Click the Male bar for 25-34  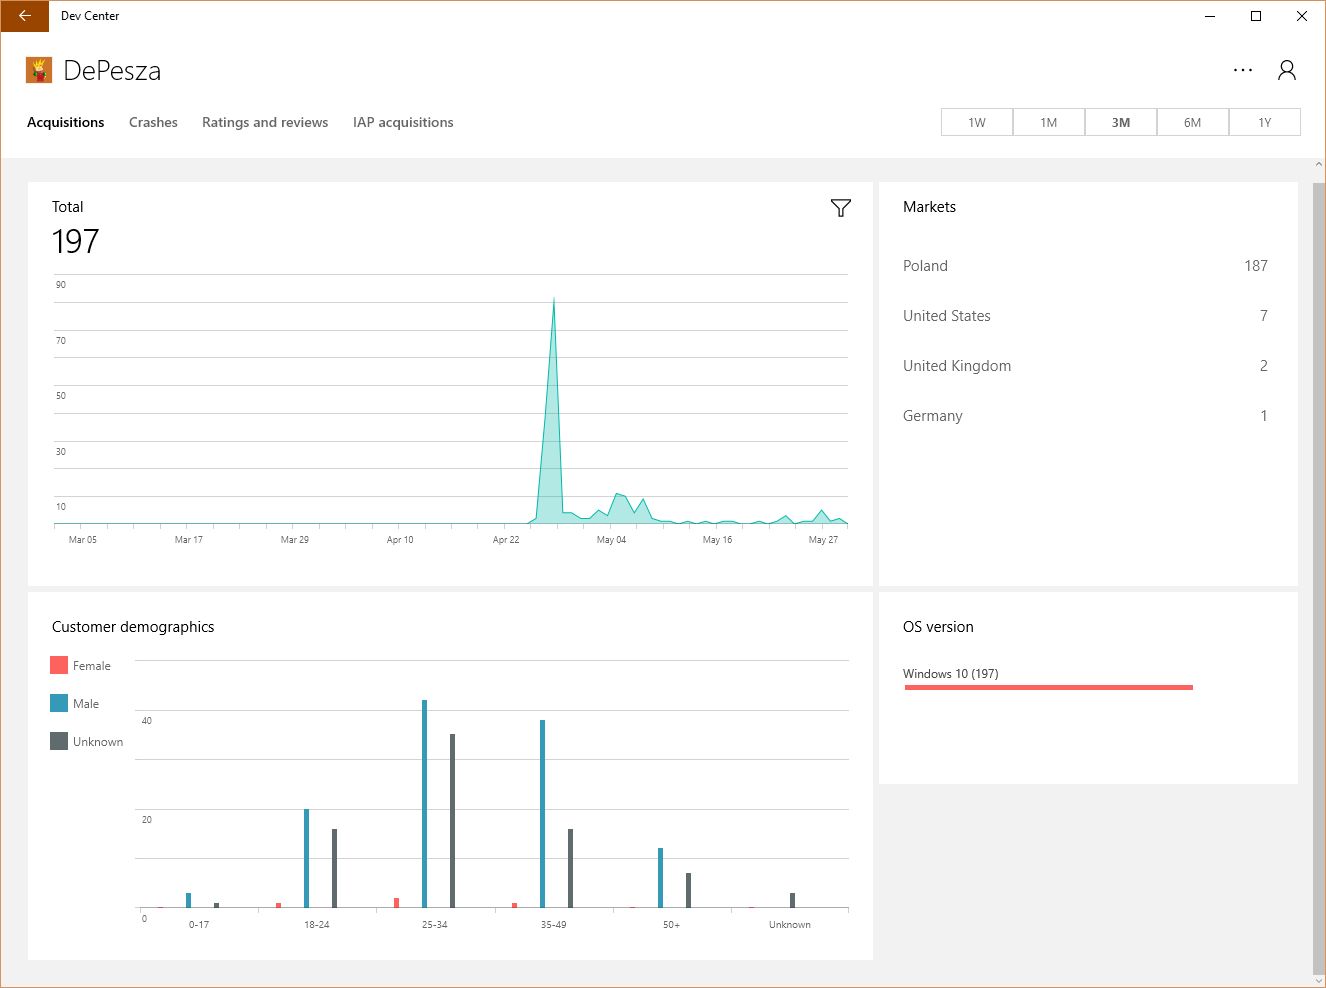click(x=425, y=804)
